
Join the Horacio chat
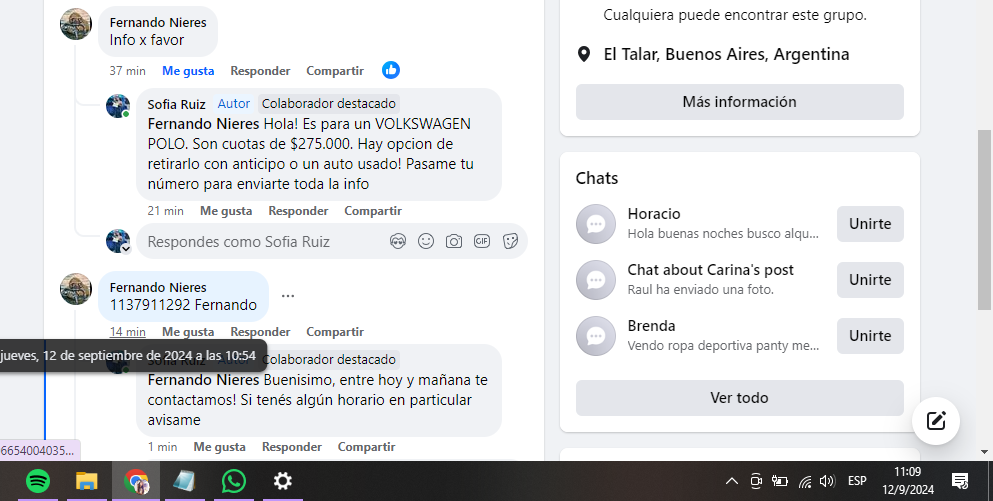tap(869, 224)
